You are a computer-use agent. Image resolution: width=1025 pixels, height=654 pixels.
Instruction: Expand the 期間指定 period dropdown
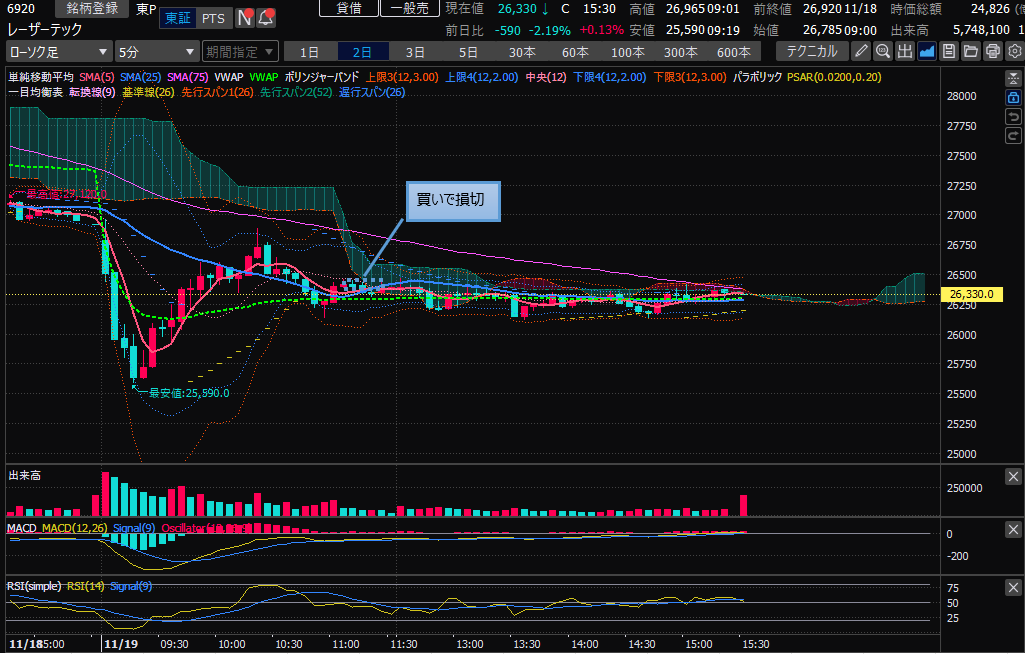(x=239, y=51)
